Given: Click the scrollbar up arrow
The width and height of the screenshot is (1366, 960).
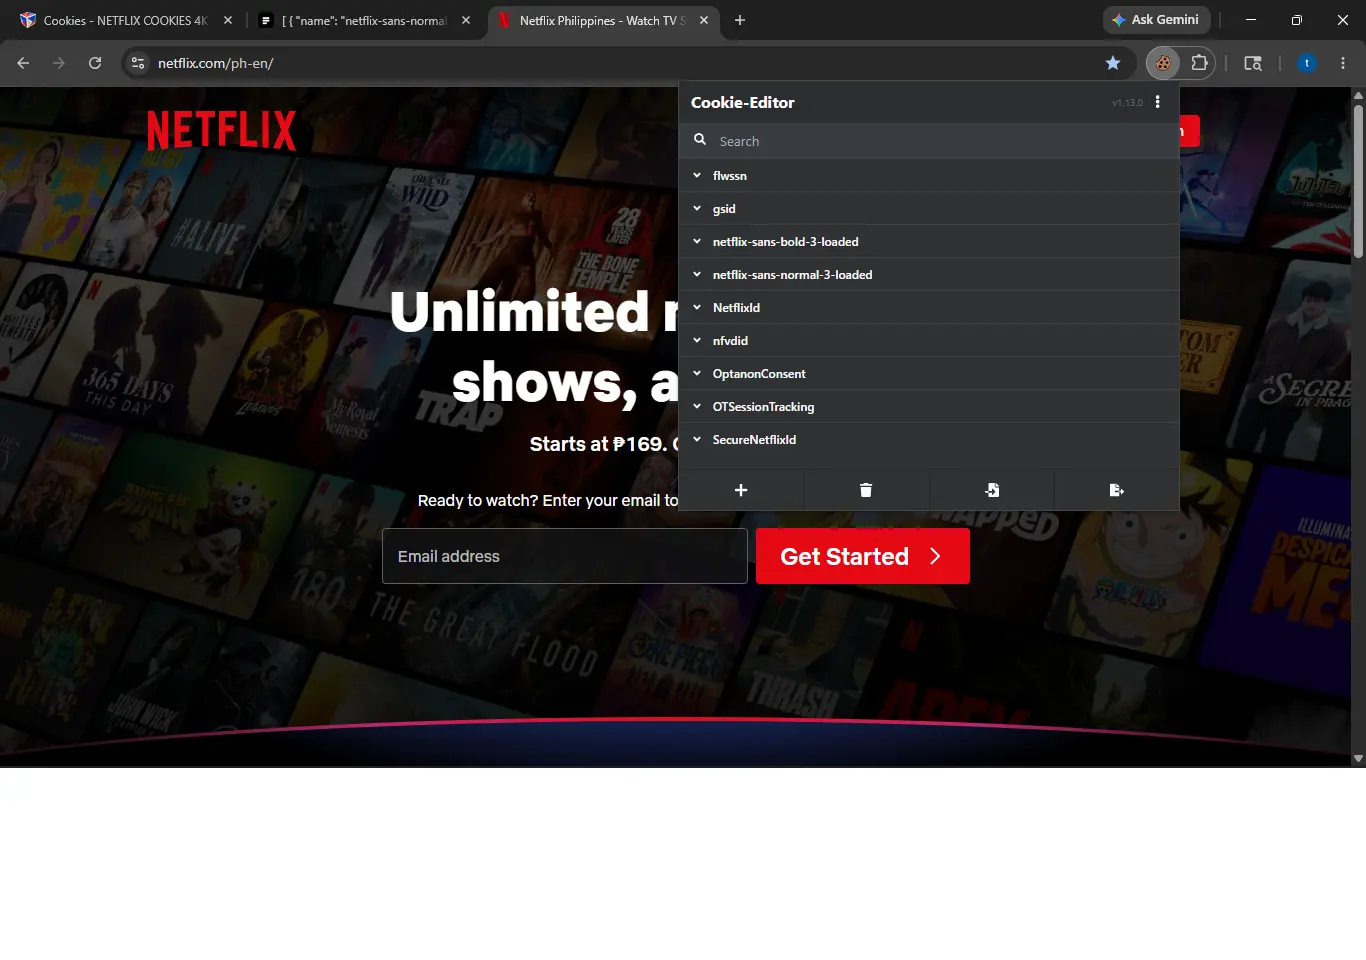Looking at the screenshot, I should (x=1358, y=95).
